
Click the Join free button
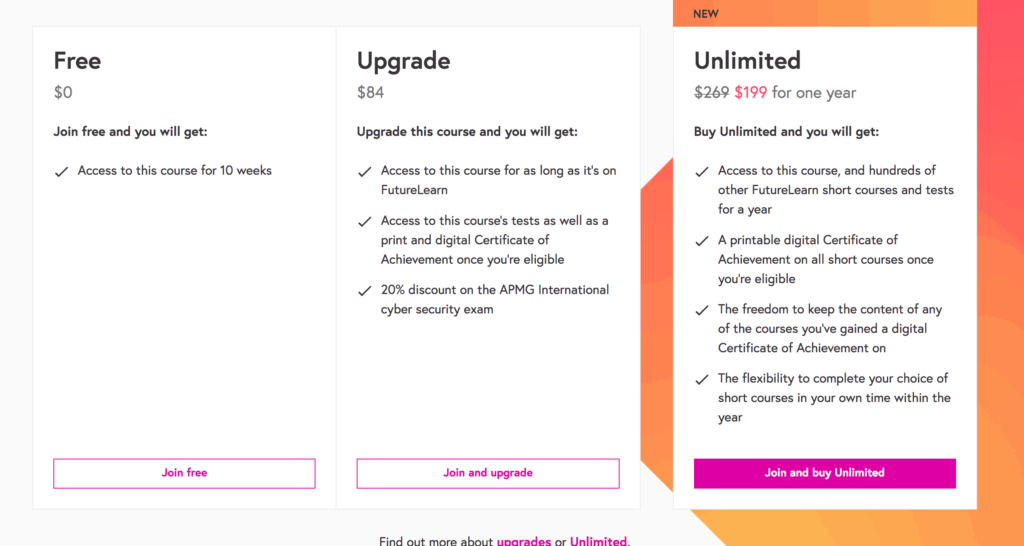pos(184,473)
